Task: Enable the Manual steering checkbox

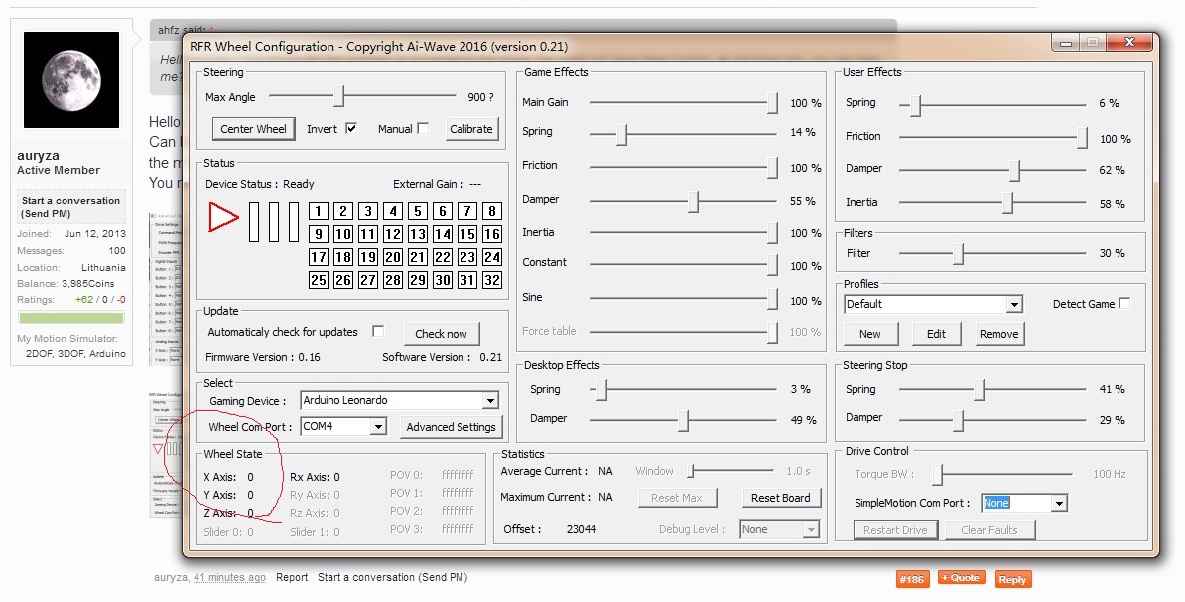Action: 423,129
